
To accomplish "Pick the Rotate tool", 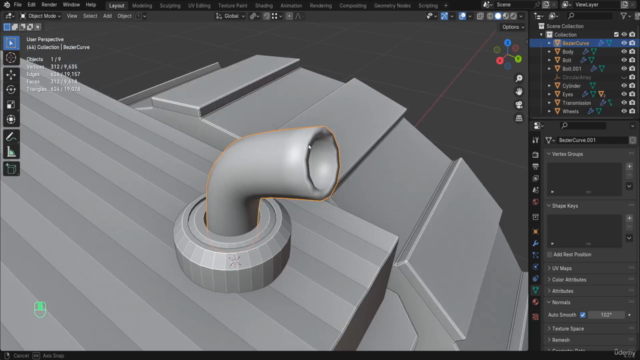I will [11, 90].
